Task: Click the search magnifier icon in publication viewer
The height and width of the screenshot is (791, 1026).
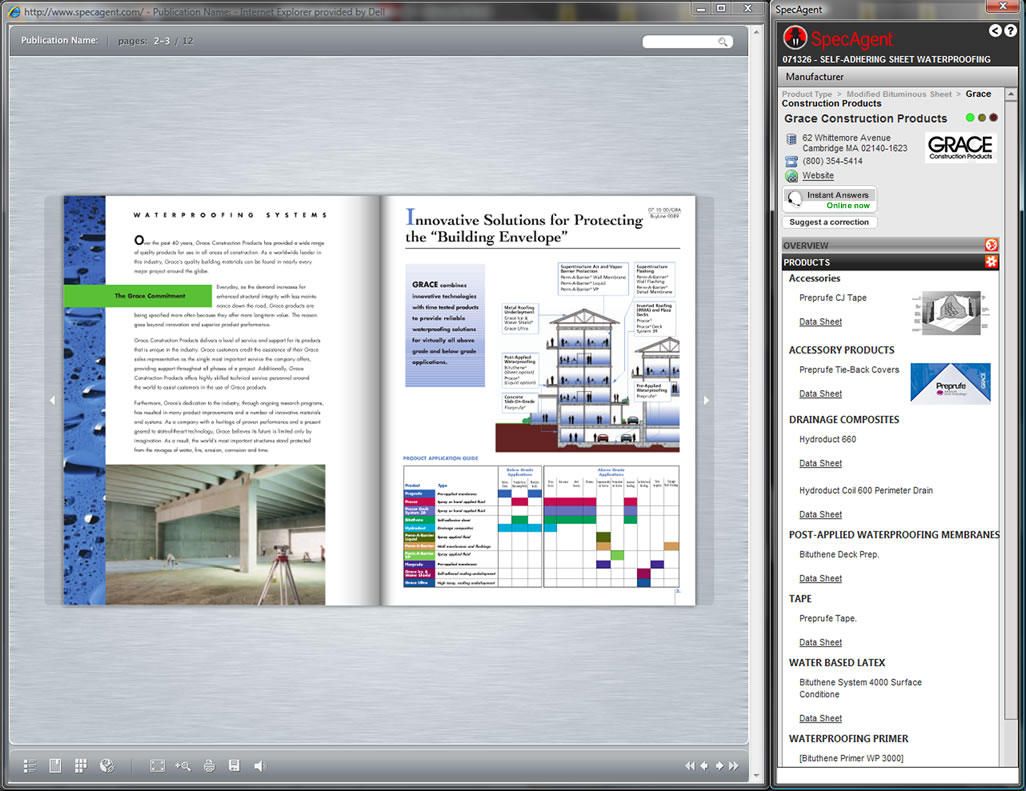Action: coord(722,42)
